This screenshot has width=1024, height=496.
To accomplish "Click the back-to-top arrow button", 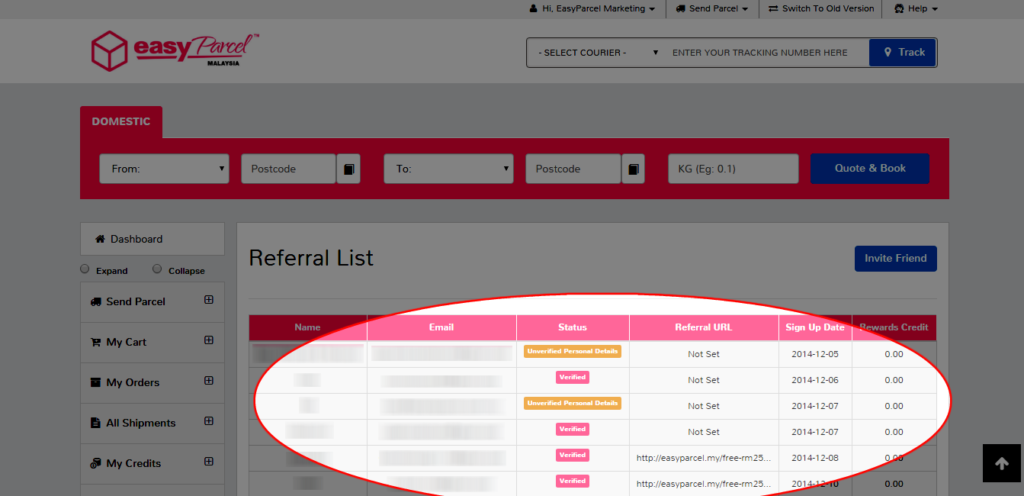I will click(1002, 463).
